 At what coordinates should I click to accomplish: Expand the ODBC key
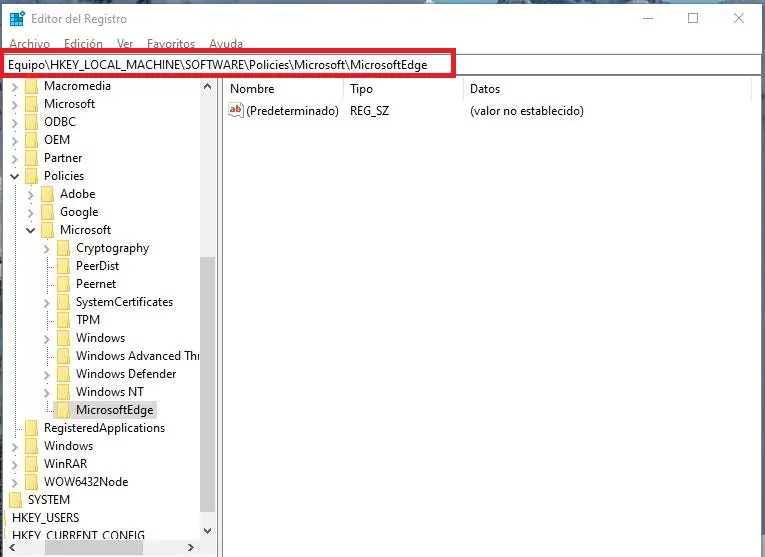click(x=15, y=123)
